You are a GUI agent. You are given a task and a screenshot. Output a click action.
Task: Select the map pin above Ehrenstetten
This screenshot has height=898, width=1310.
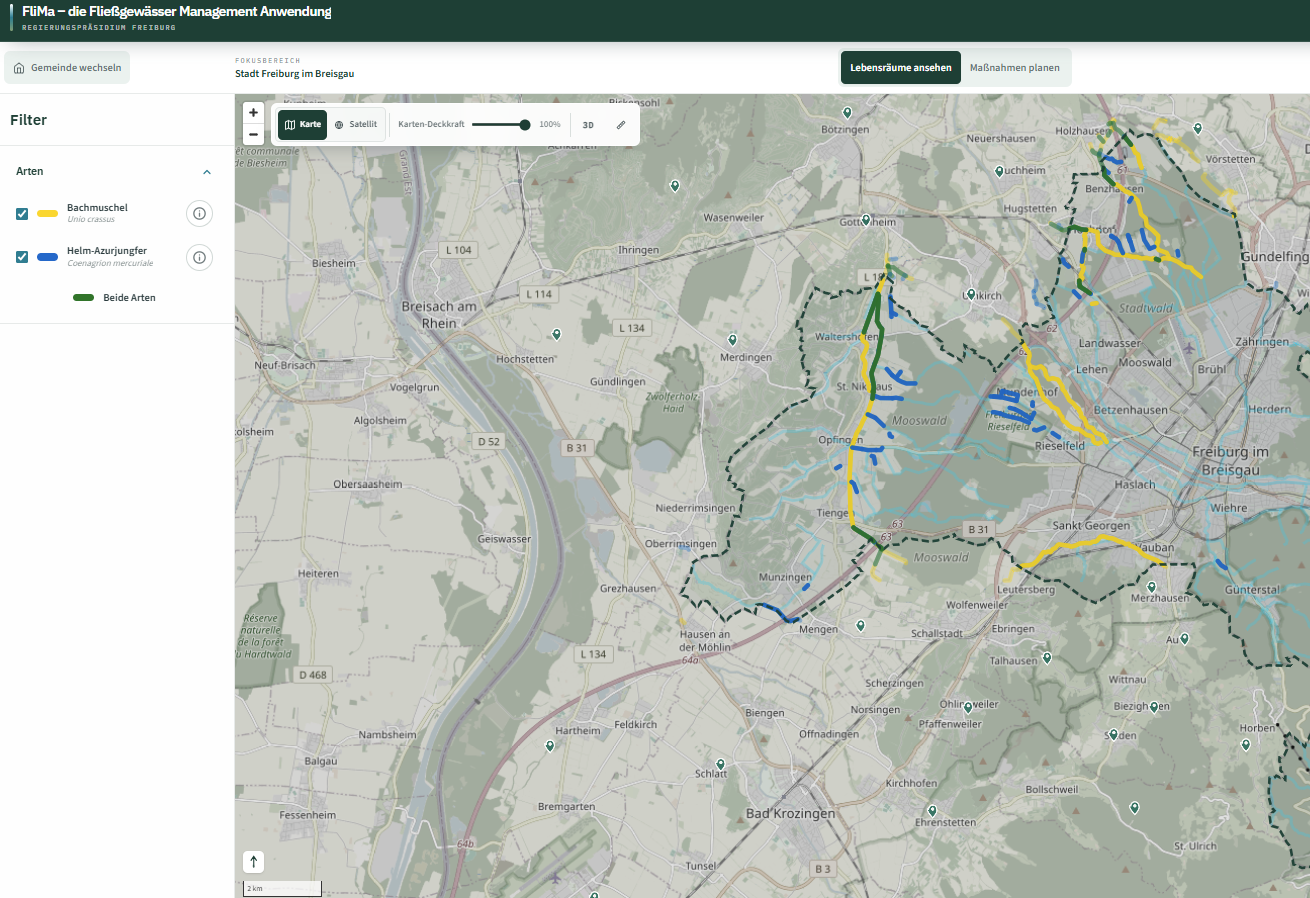coord(932,810)
